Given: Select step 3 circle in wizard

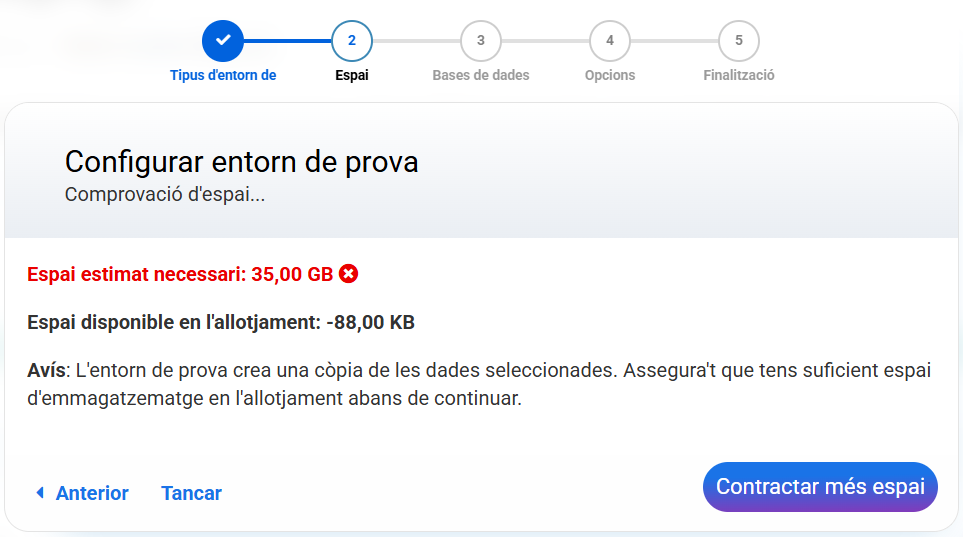Looking at the screenshot, I should tap(481, 41).
